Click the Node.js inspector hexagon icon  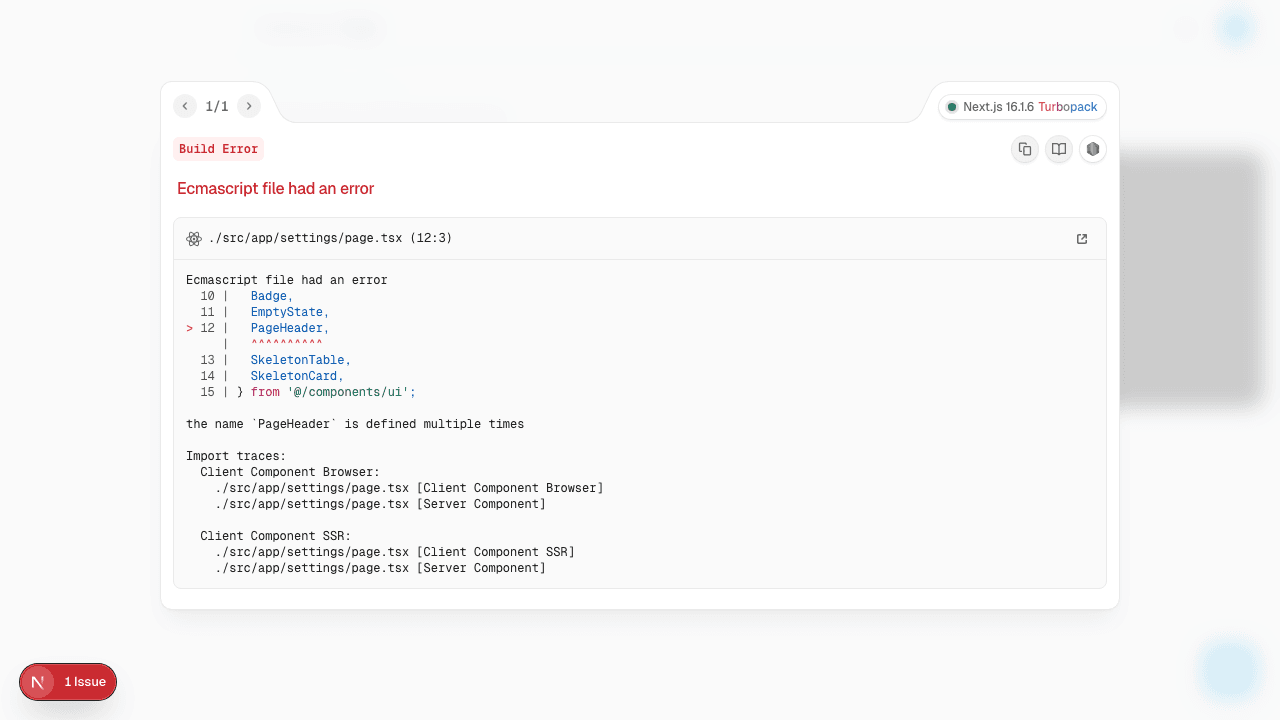point(1093,149)
